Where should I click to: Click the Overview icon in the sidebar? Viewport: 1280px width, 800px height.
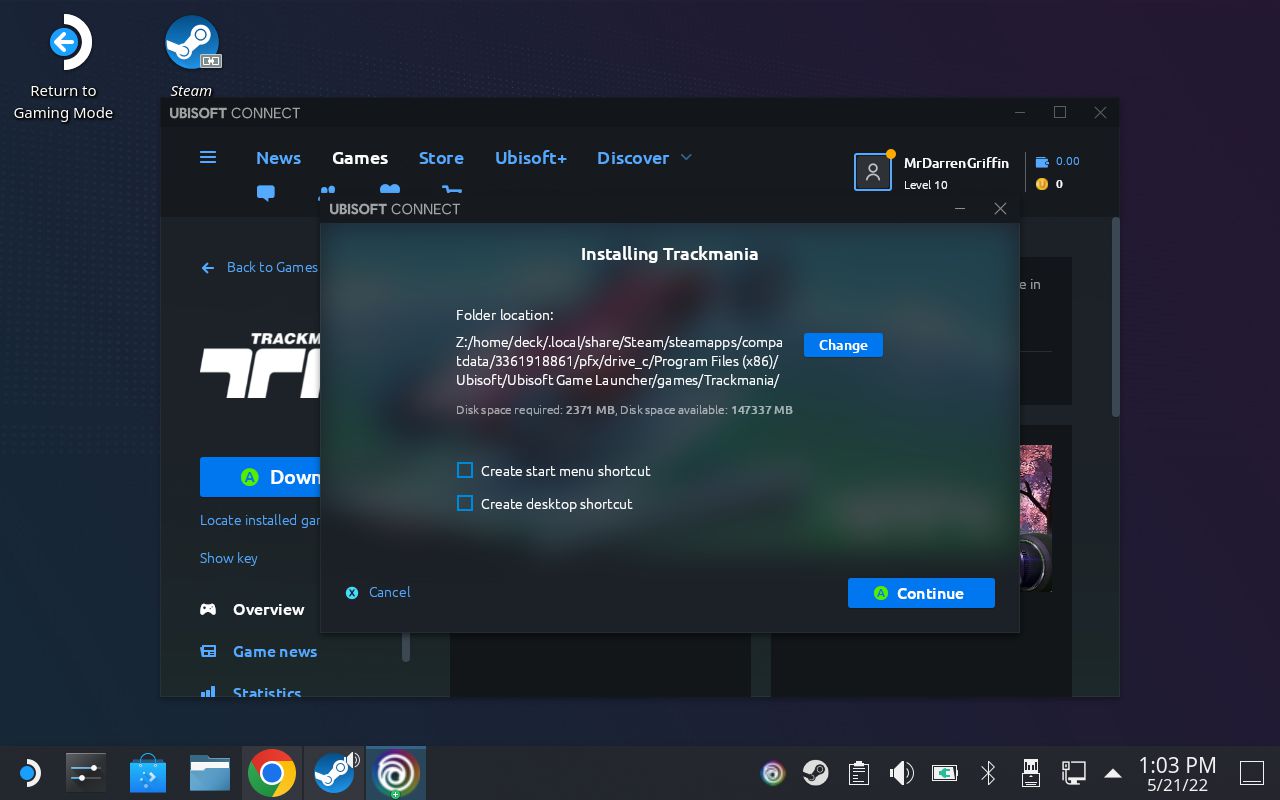point(208,609)
